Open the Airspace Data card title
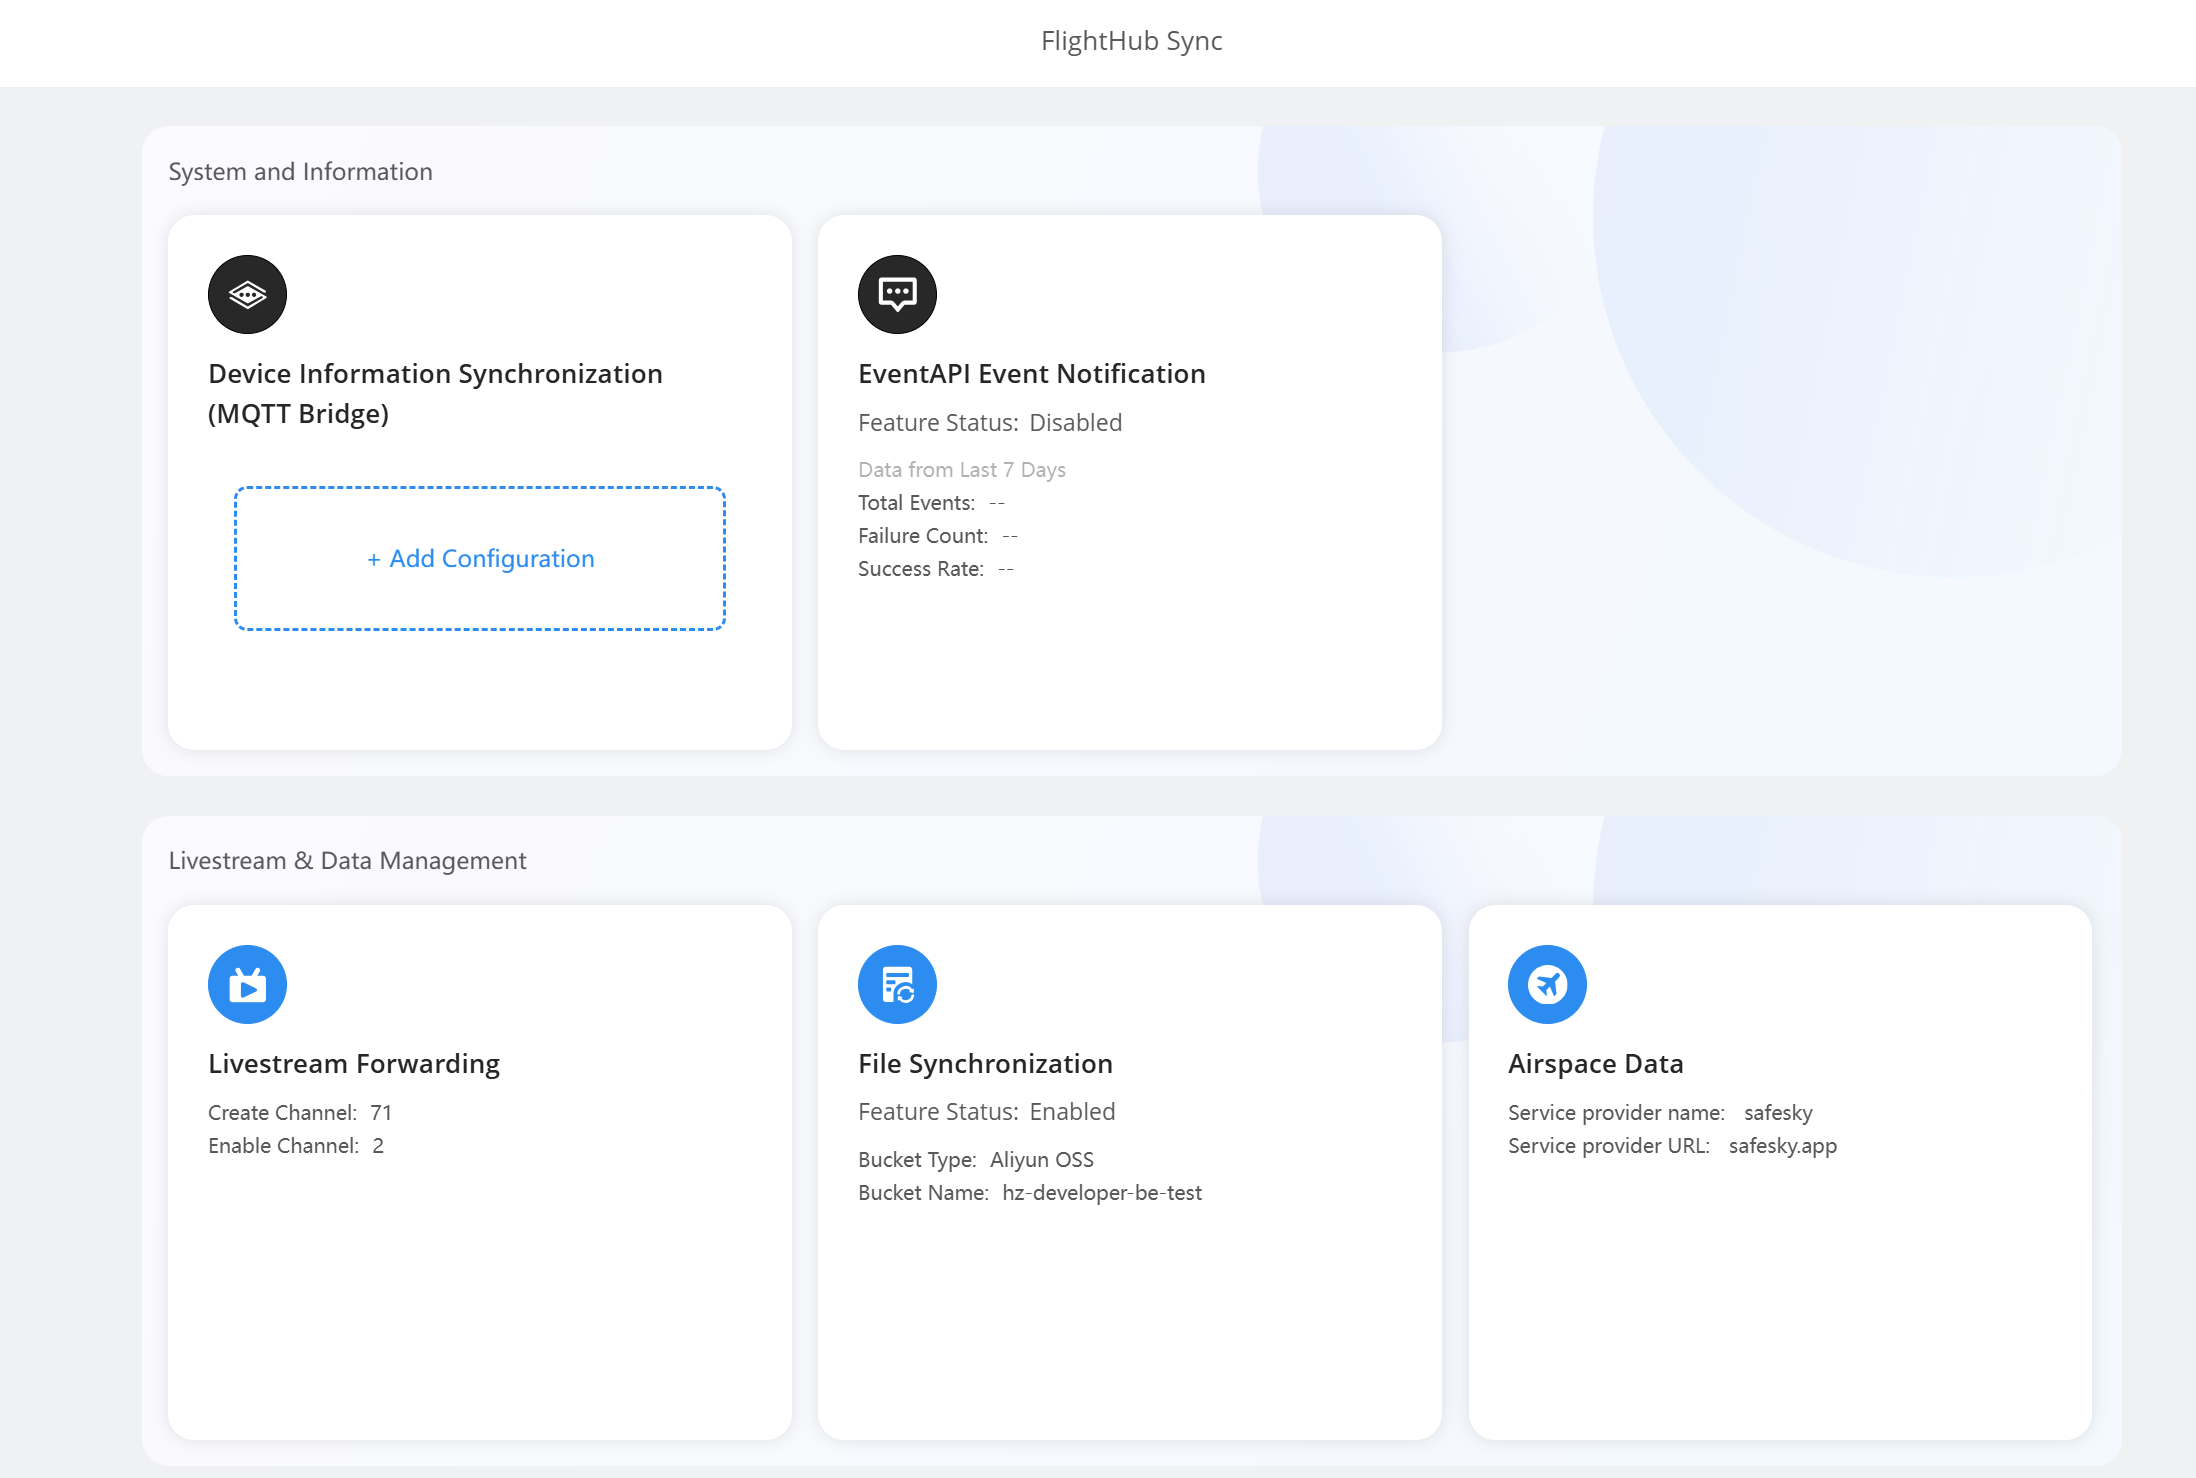The height and width of the screenshot is (1478, 2196). [x=1596, y=1063]
